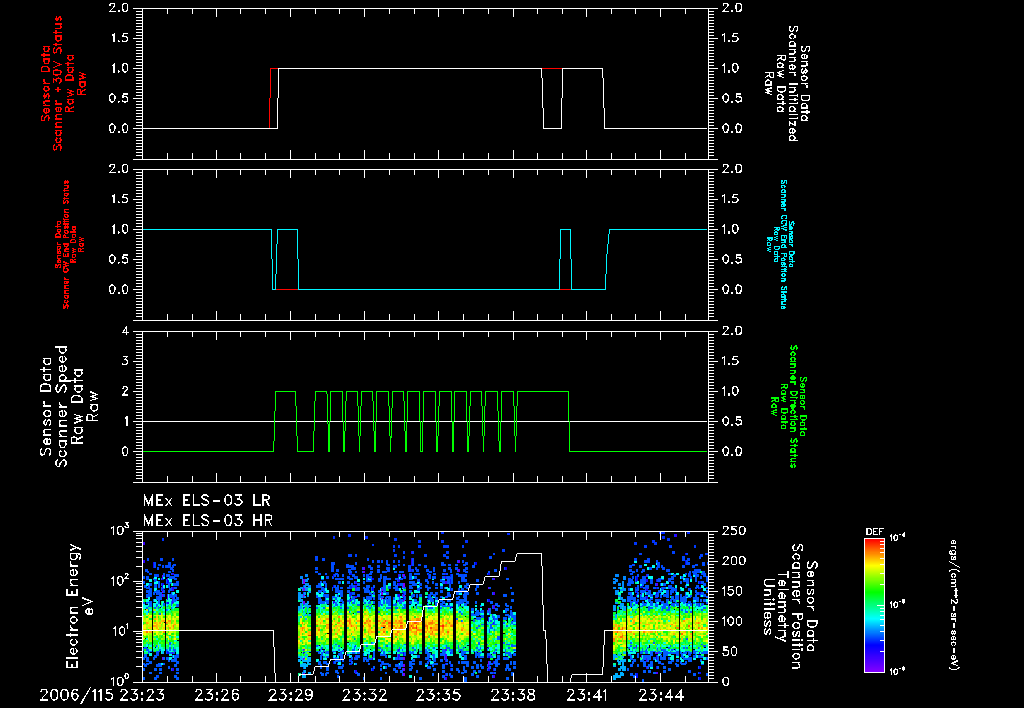Click the '100' scanner position tick label
Screen dimensions: 1024x708
pyautogui.click(x=735, y=622)
